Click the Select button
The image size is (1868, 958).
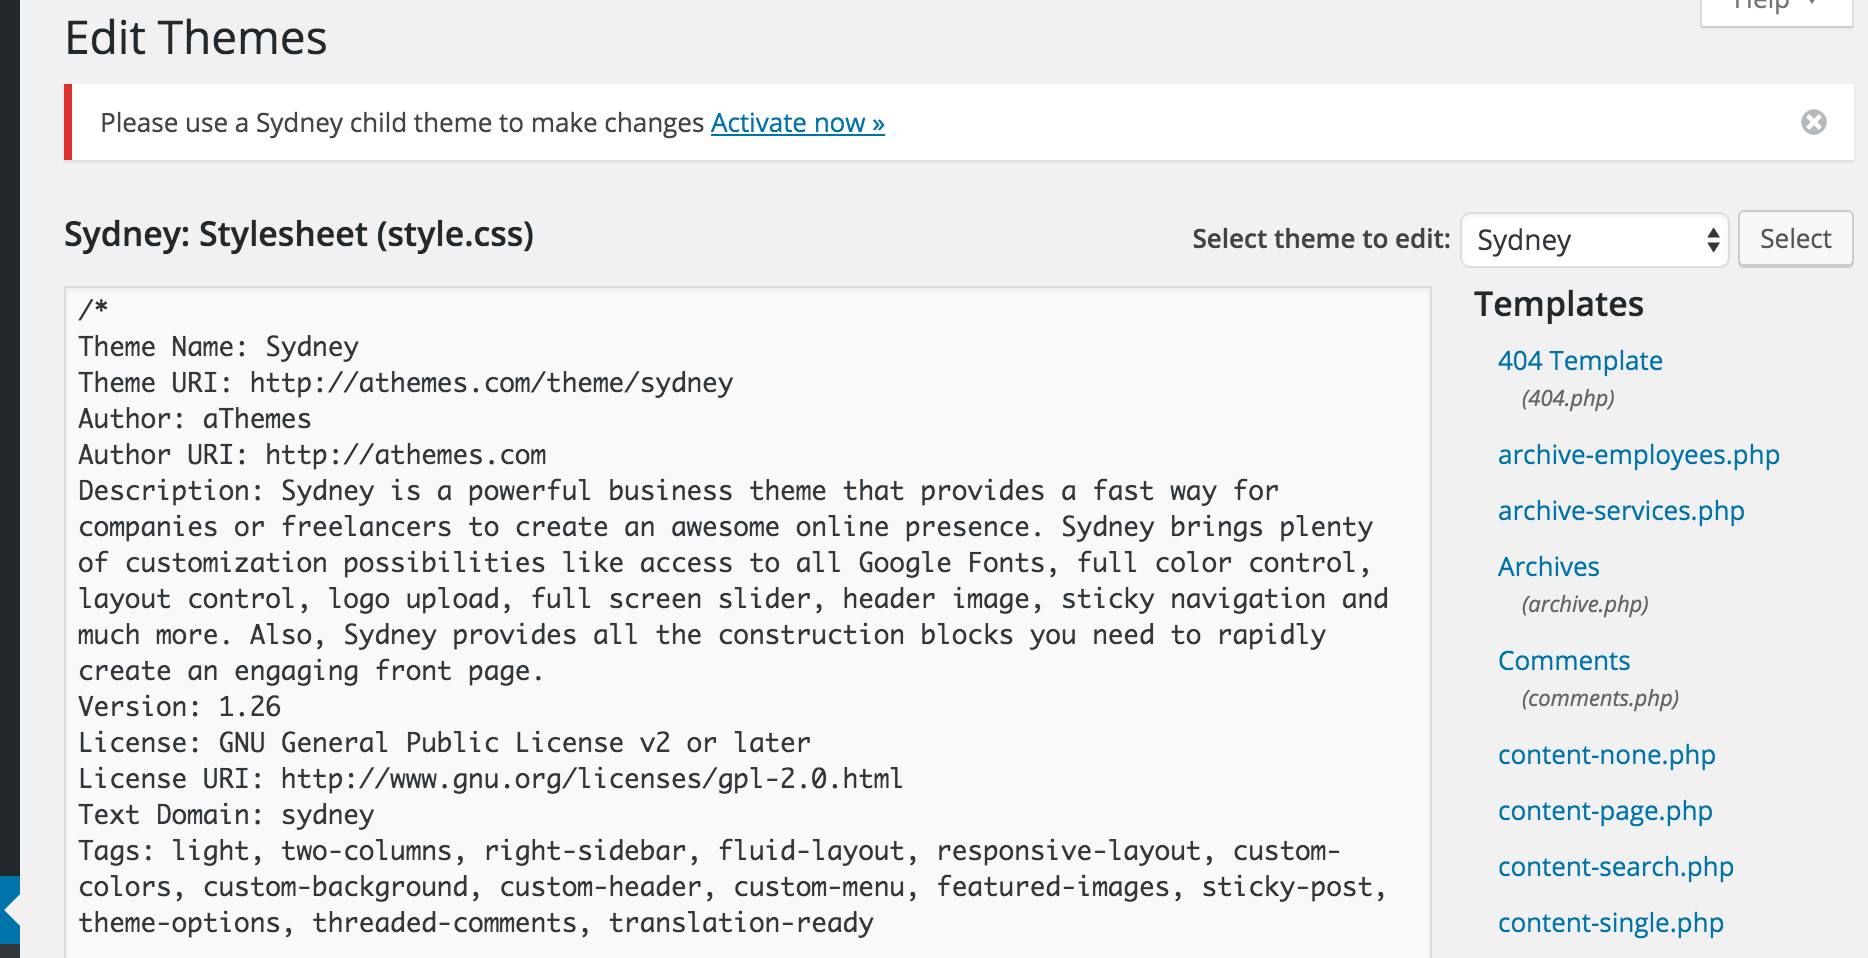1795,239
